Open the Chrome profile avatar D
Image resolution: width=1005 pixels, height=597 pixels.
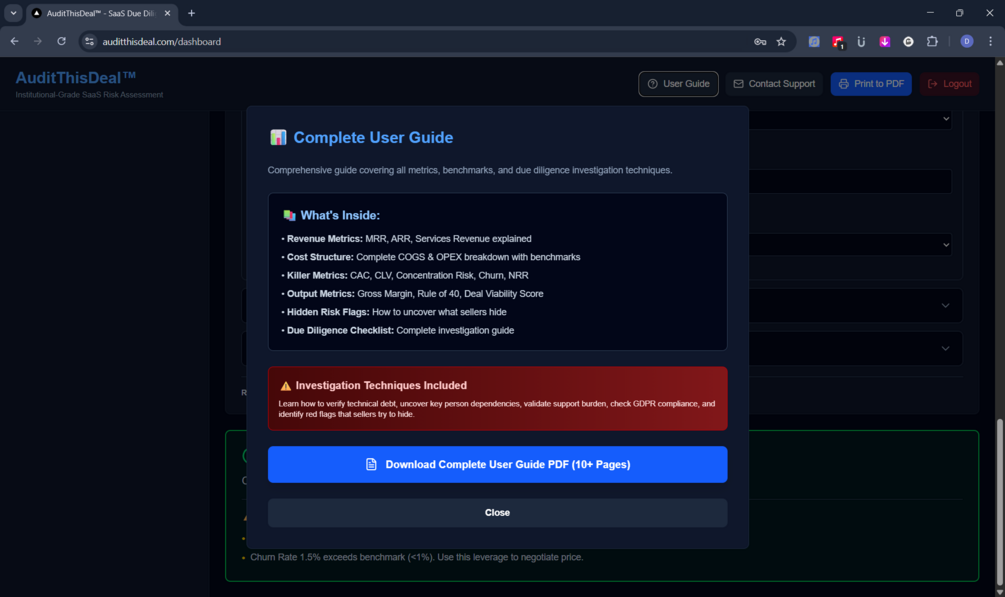pyautogui.click(x=967, y=42)
